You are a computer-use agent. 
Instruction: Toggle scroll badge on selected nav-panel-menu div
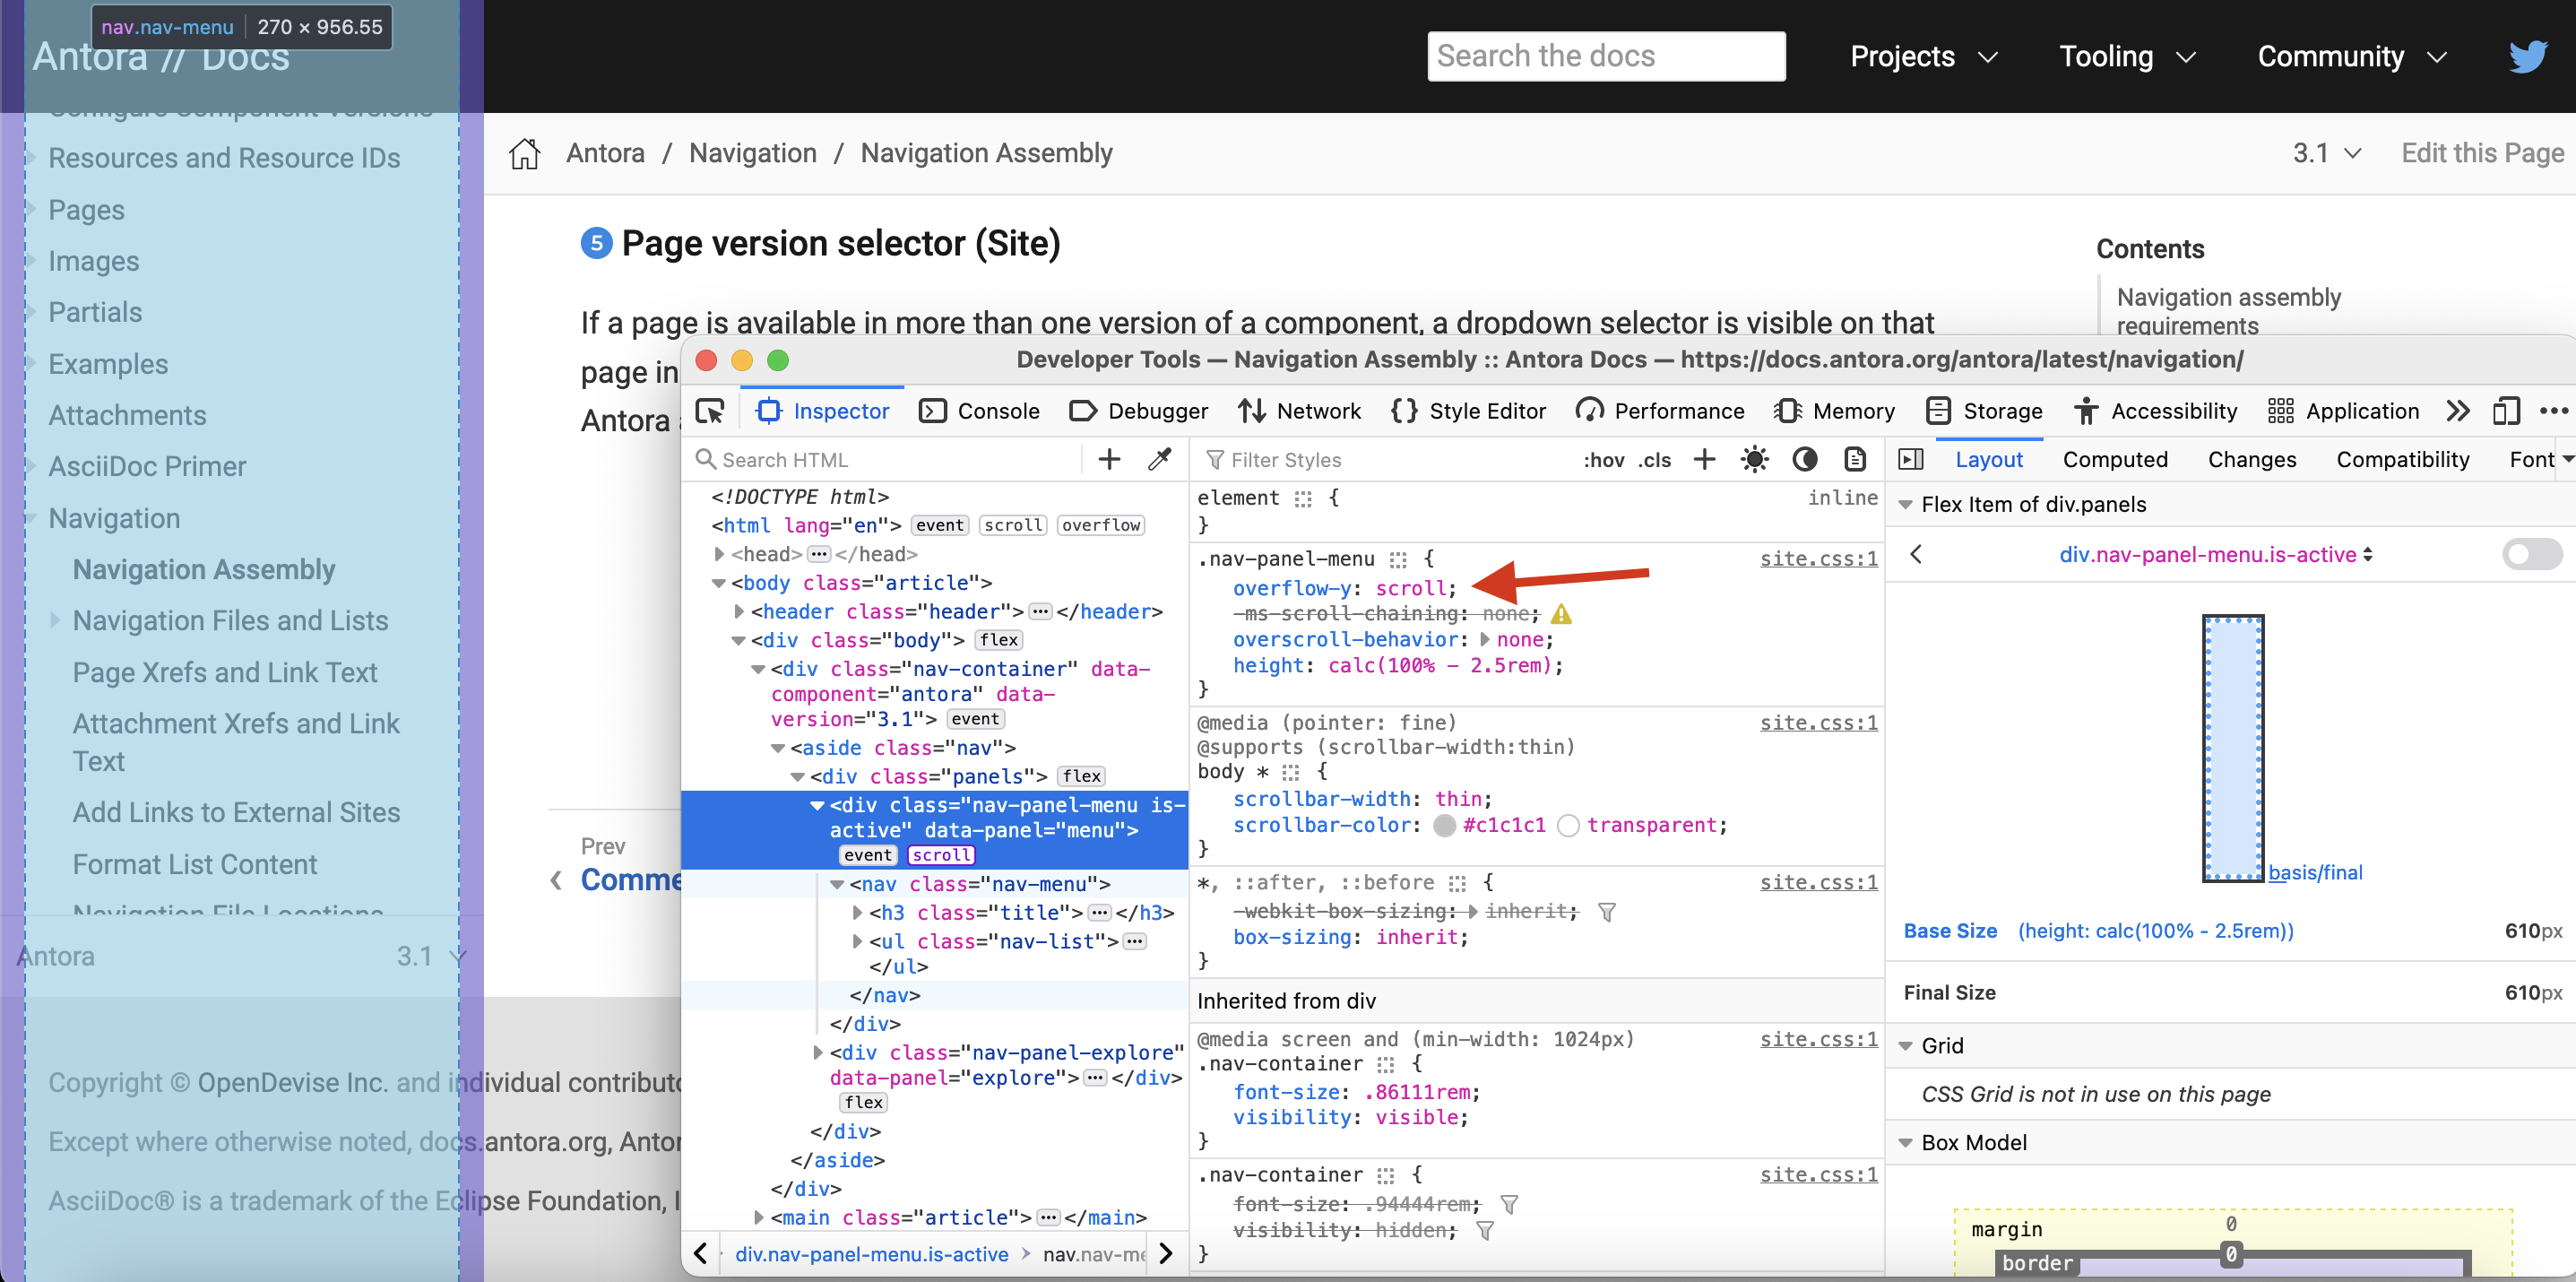941,856
